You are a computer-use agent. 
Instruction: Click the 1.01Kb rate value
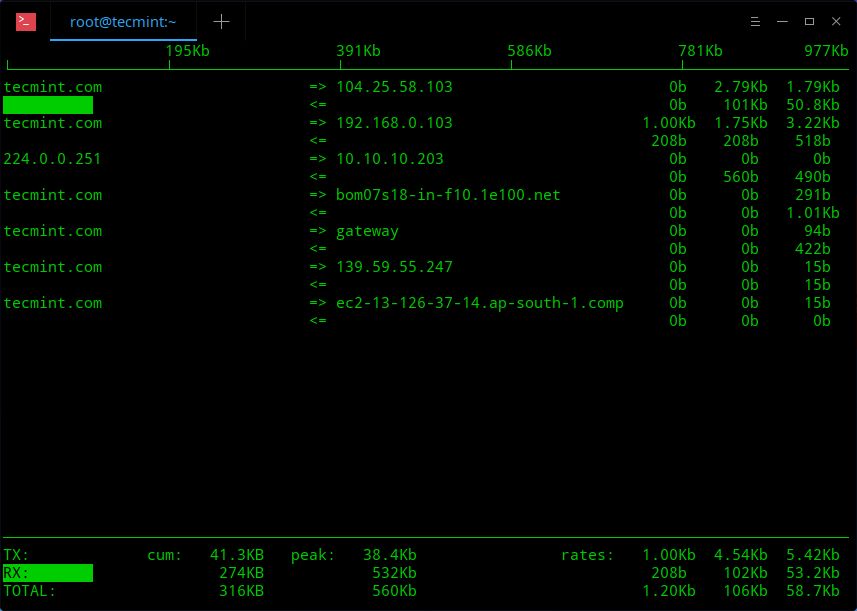coord(813,213)
